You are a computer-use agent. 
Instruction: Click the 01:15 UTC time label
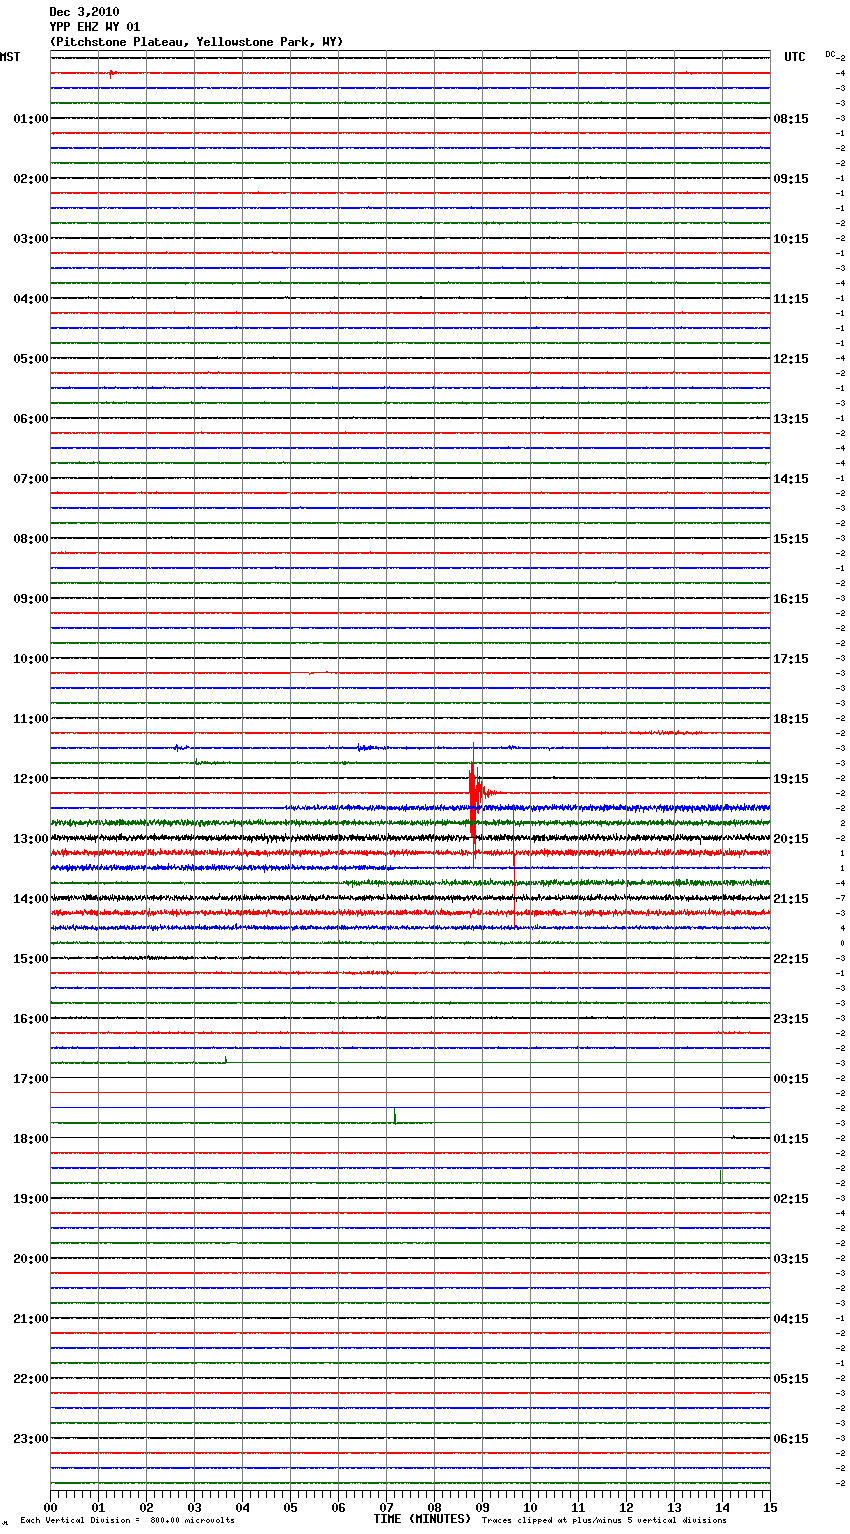(x=791, y=1139)
